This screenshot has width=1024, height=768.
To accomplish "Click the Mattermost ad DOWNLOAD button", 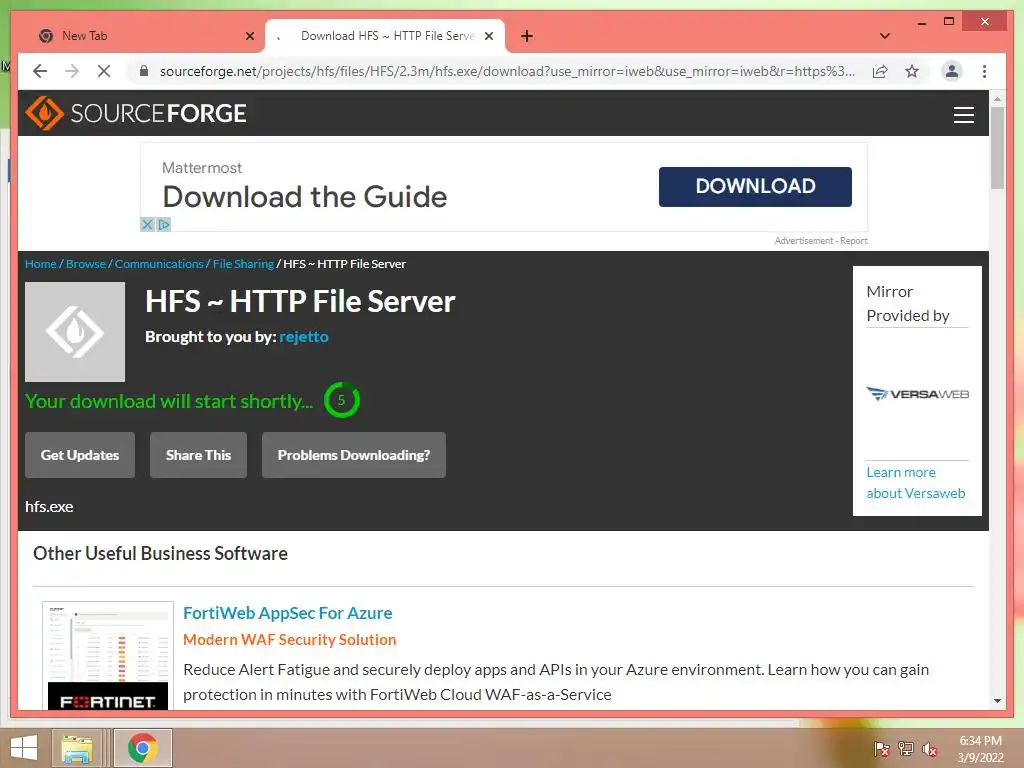I will point(755,187).
